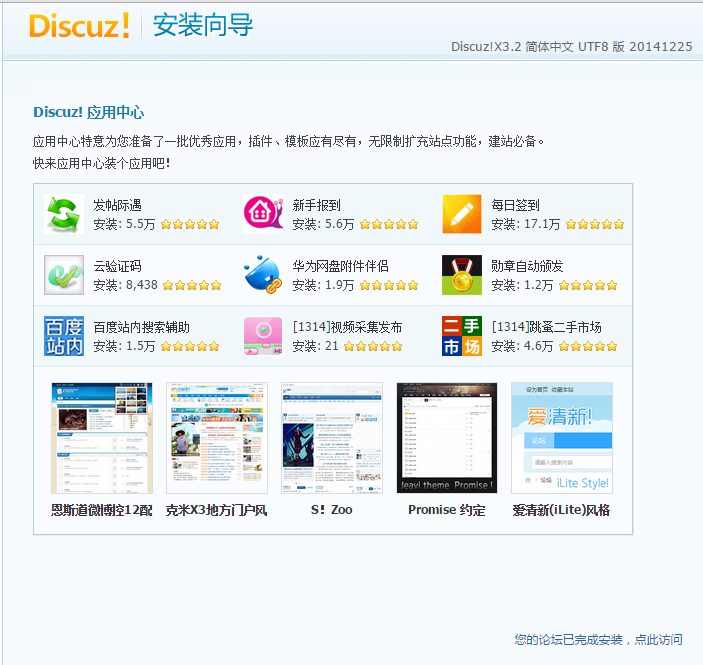
Task: Open the Promise 约定 dark theme thumbnail
Action: coord(446,438)
